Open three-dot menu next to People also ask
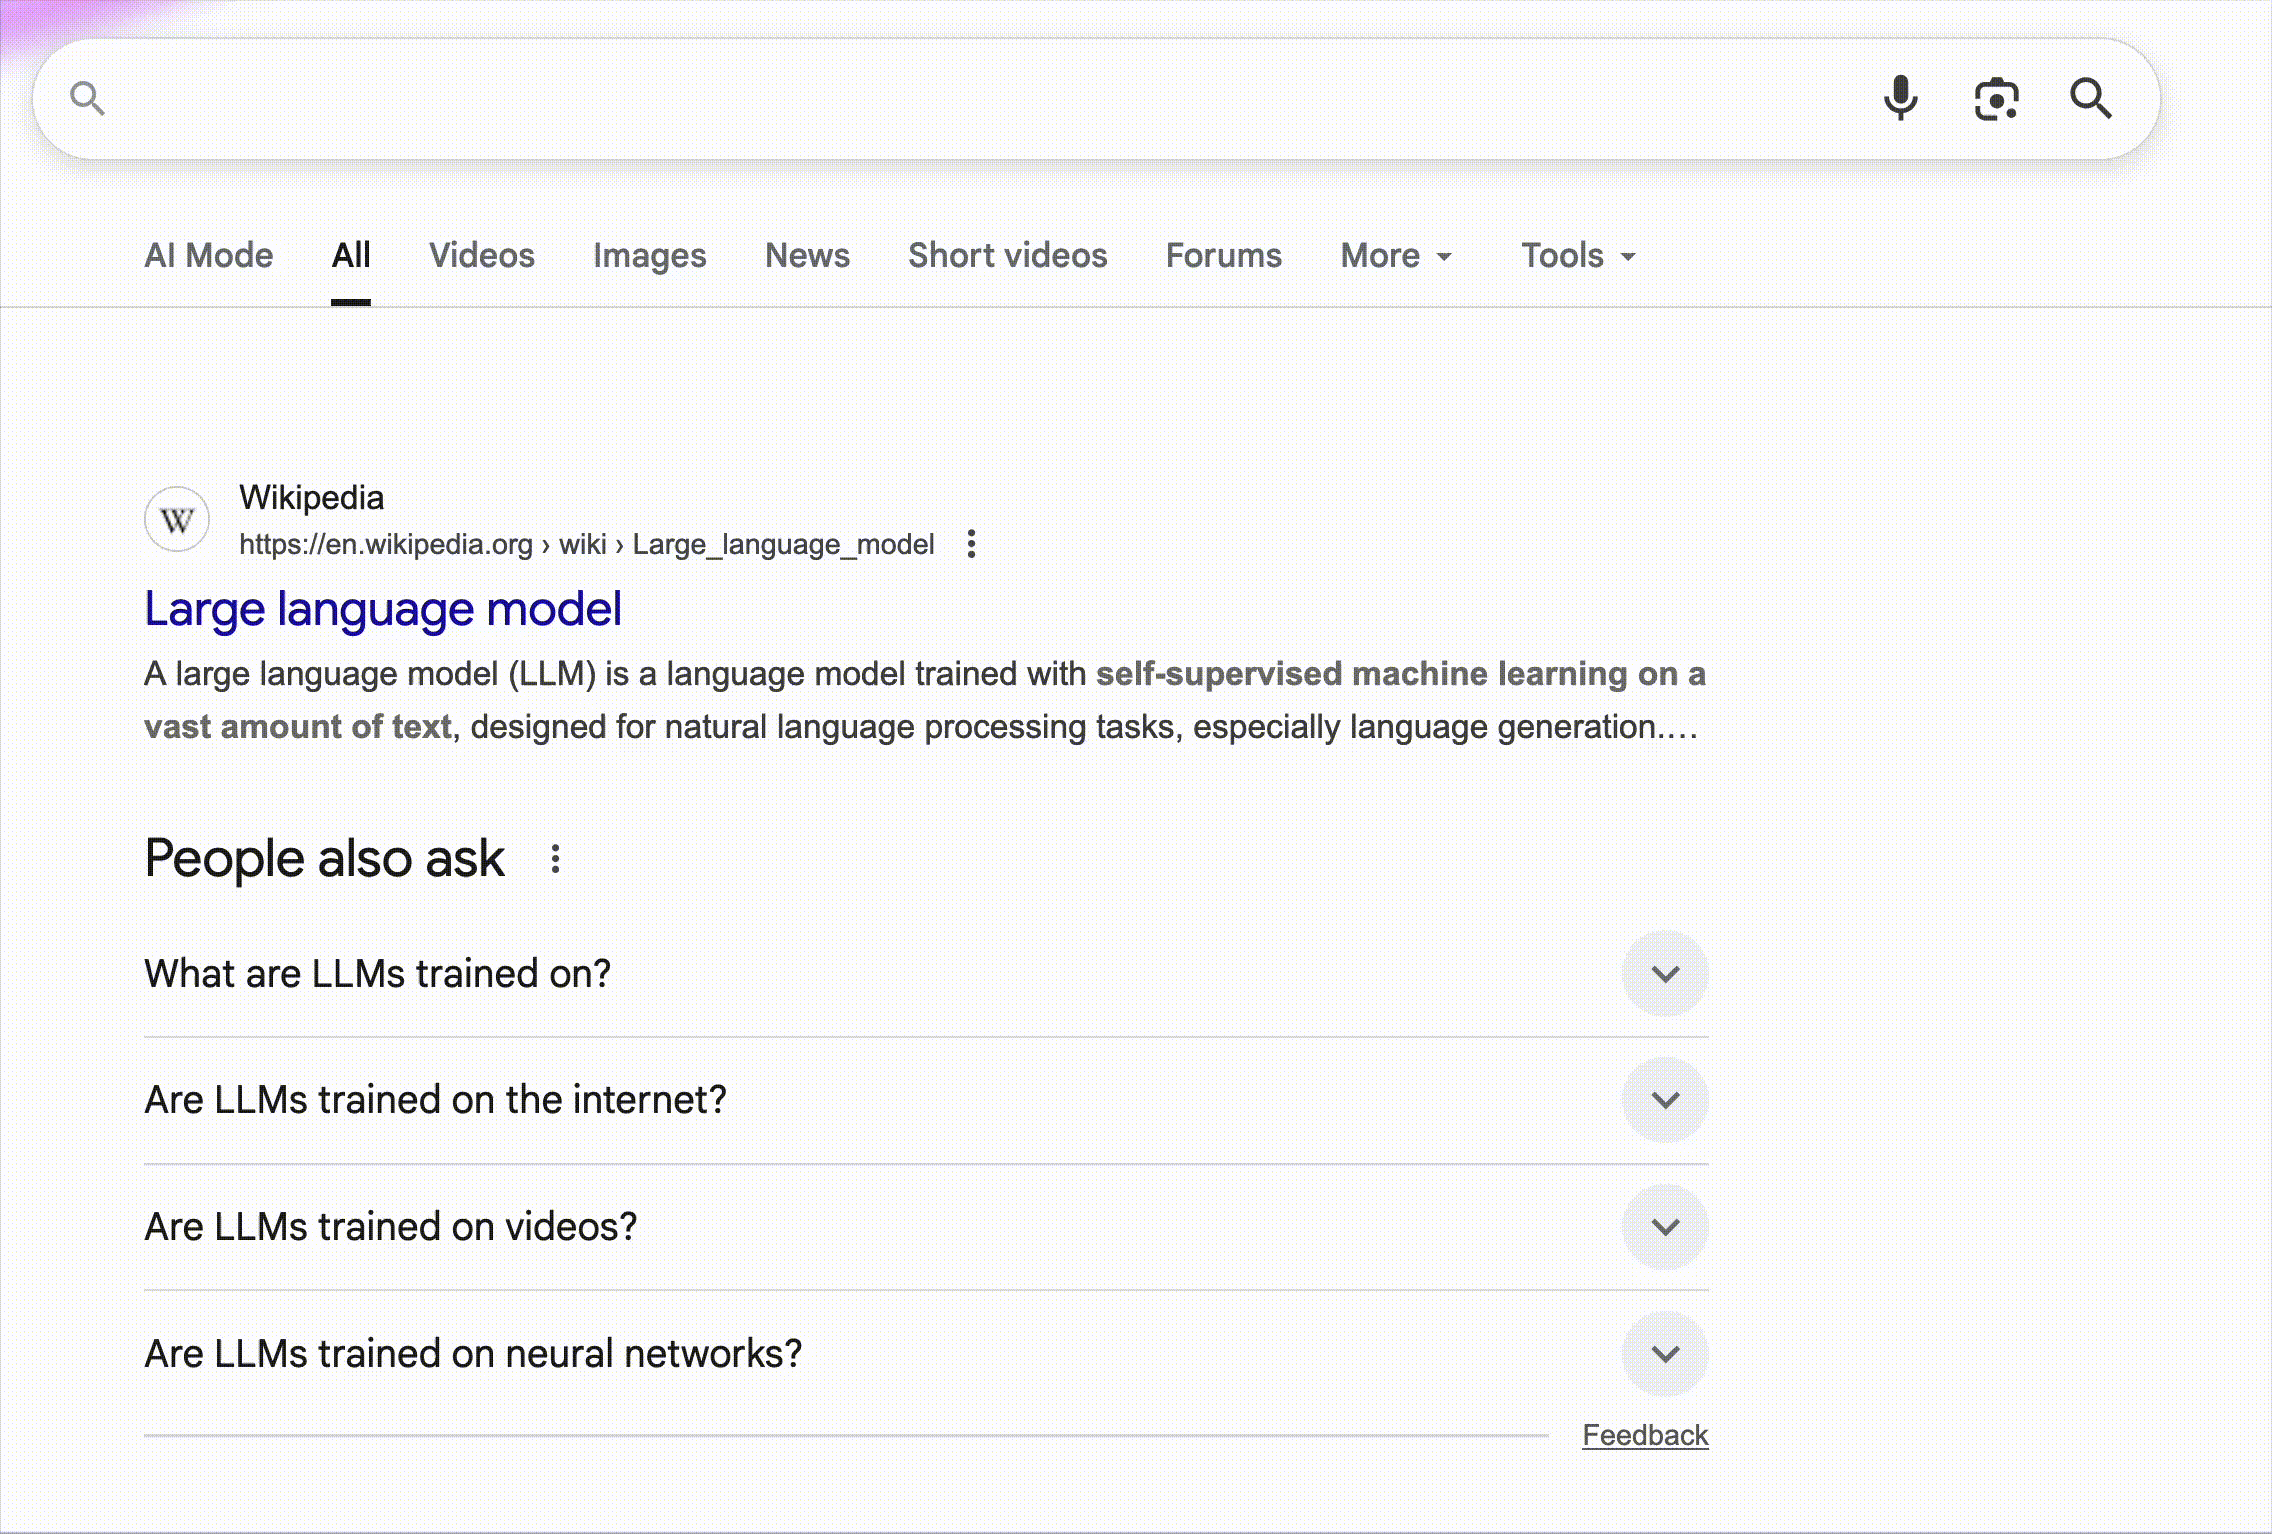Screen dimensions: 2272x1534 click(555, 859)
